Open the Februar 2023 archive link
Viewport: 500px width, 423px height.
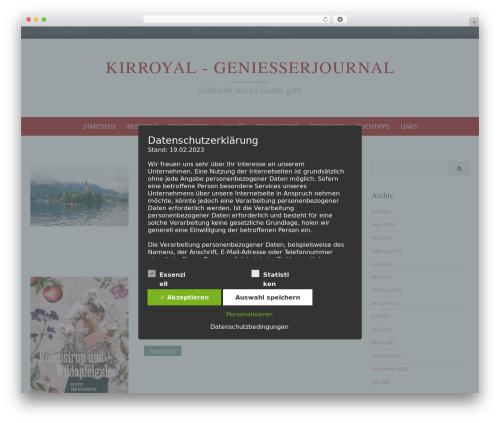click(x=386, y=251)
